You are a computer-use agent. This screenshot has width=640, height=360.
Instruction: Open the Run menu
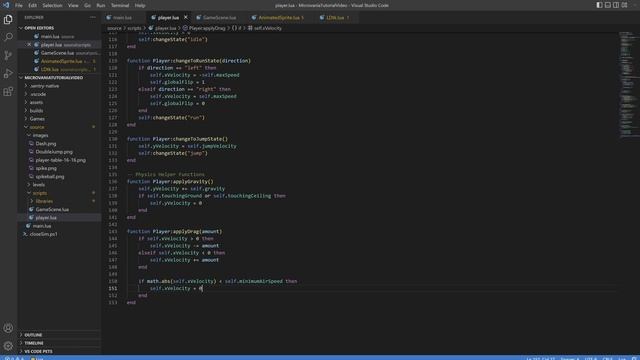pyautogui.click(x=101, y=5)
